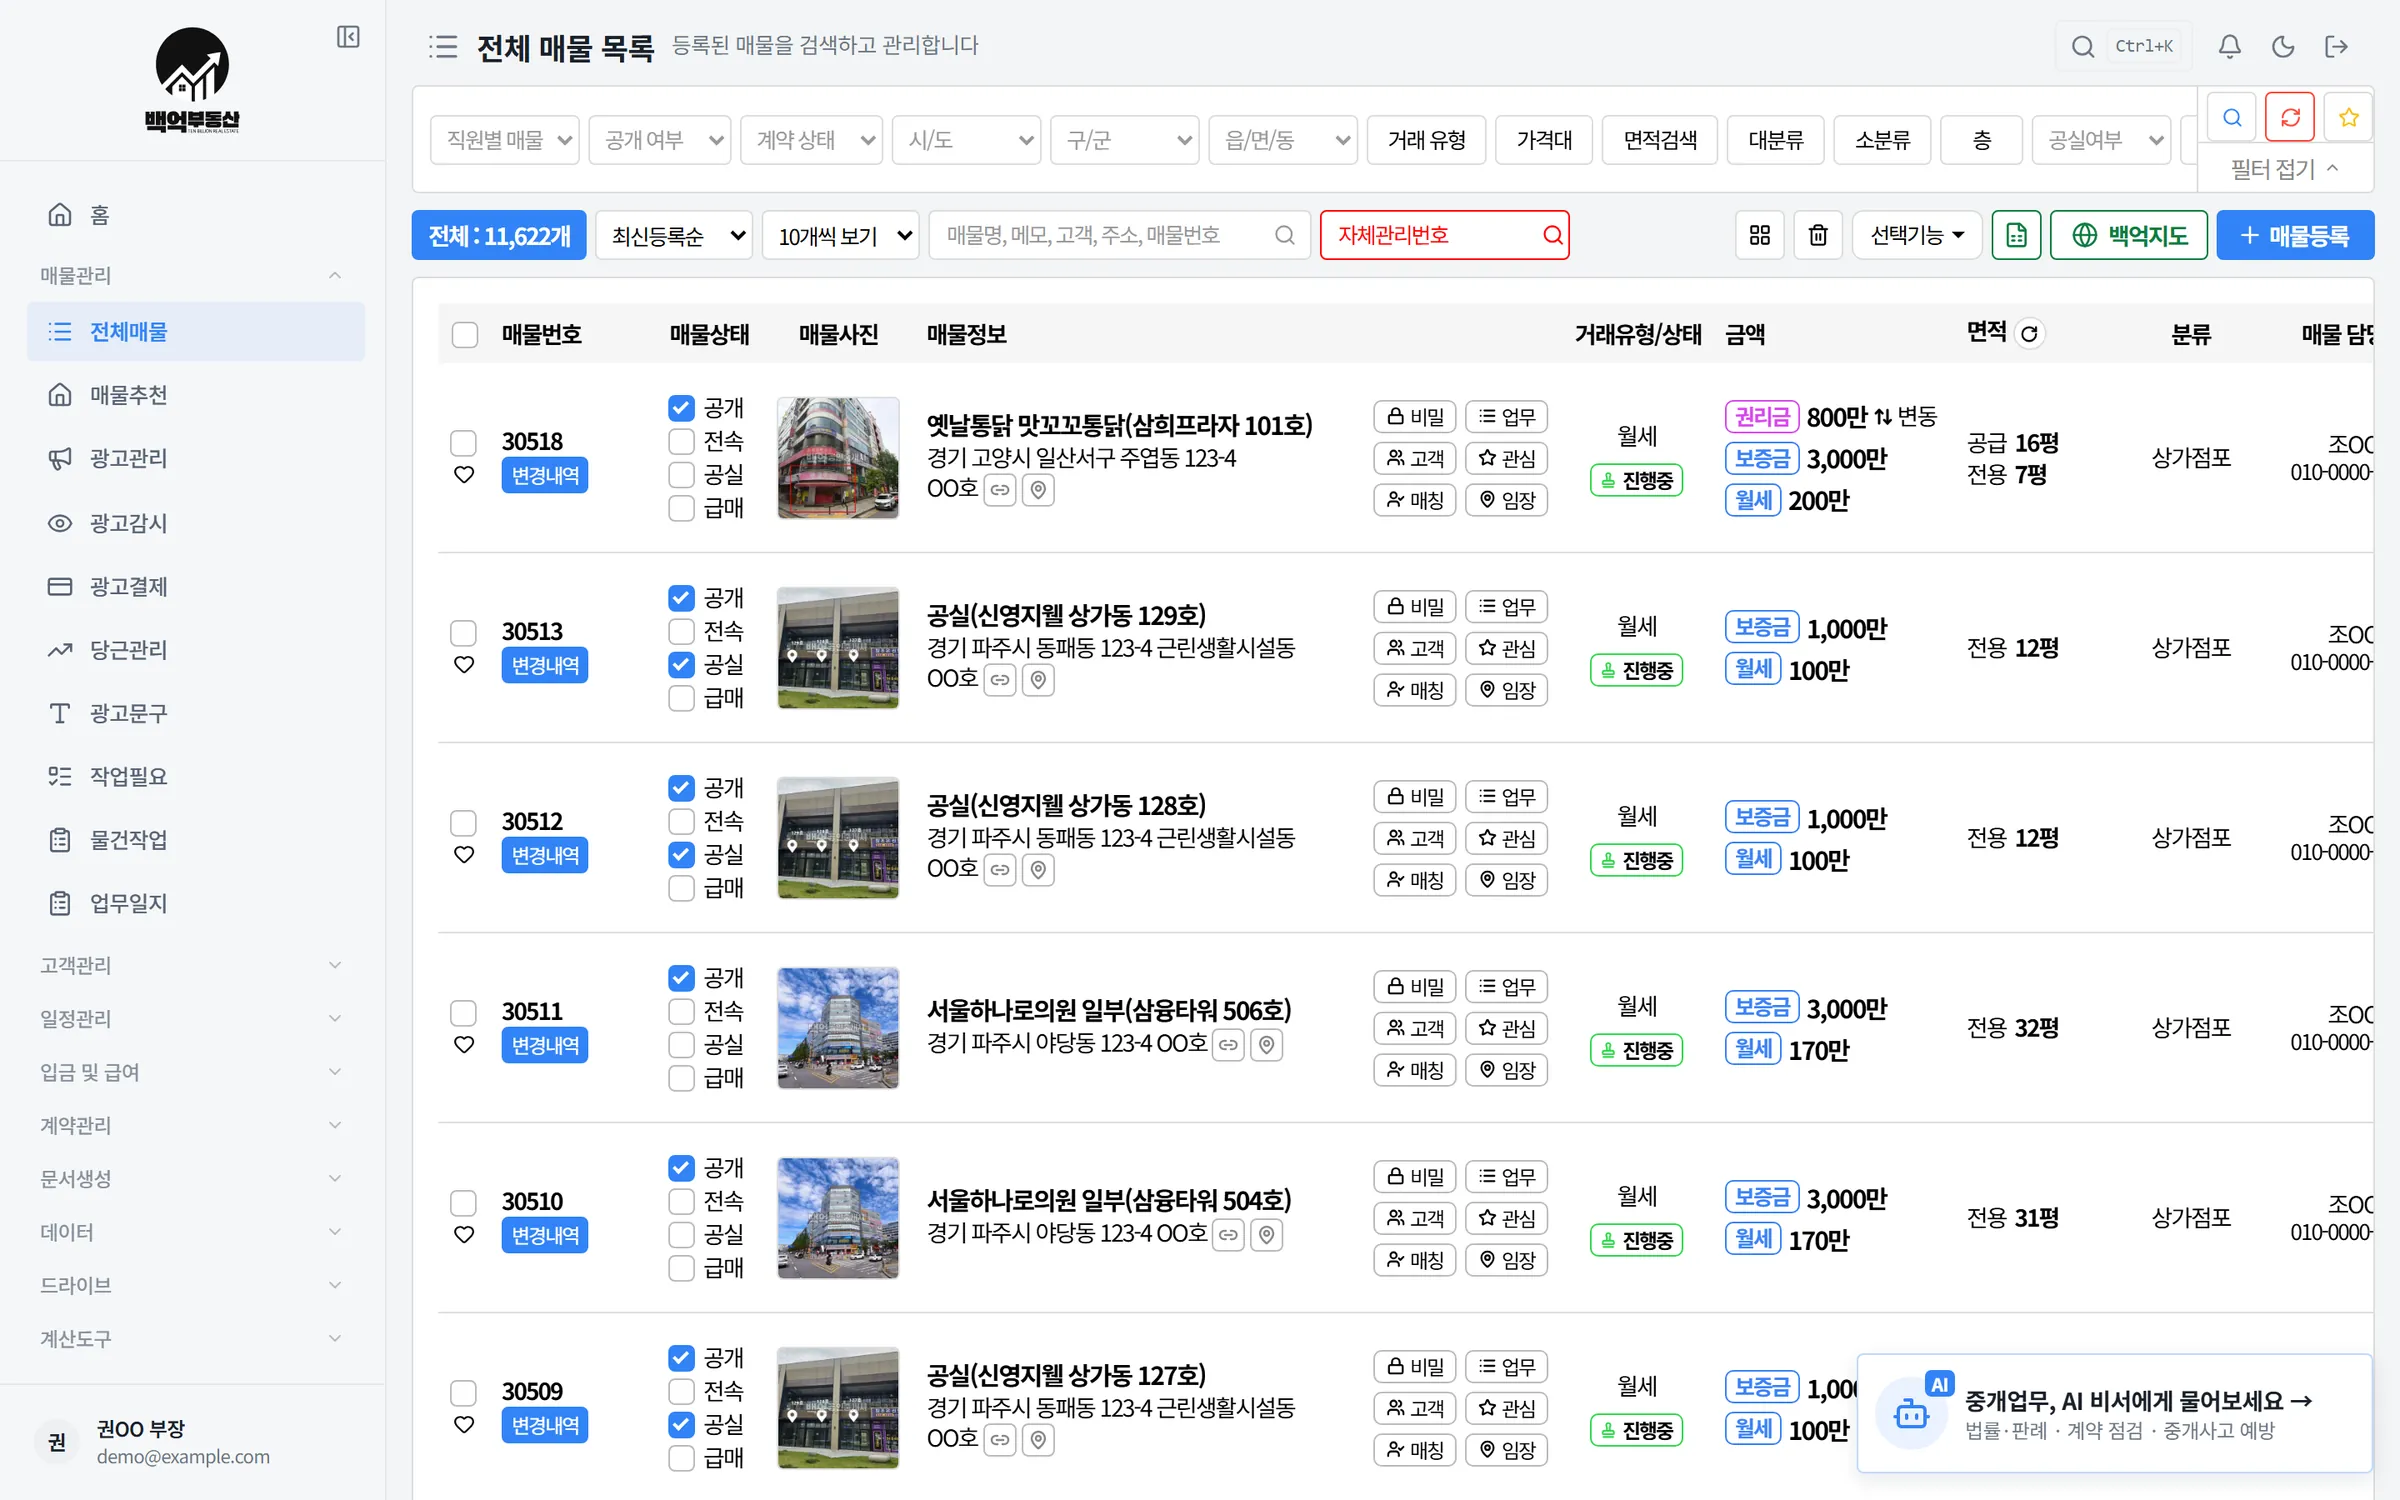Go to 홈 in the sidebar

pyautogui.click(x=196, y=215)
